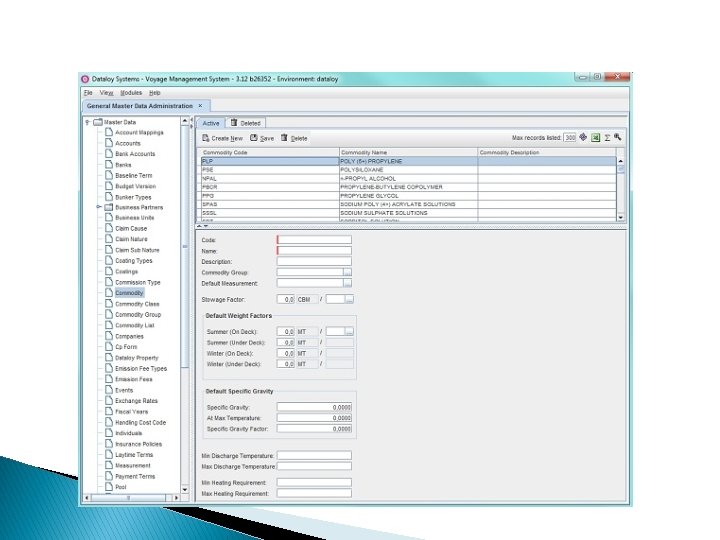Click the refresh records icon
This screenshot has height=540, width=720.
[583, 137]
